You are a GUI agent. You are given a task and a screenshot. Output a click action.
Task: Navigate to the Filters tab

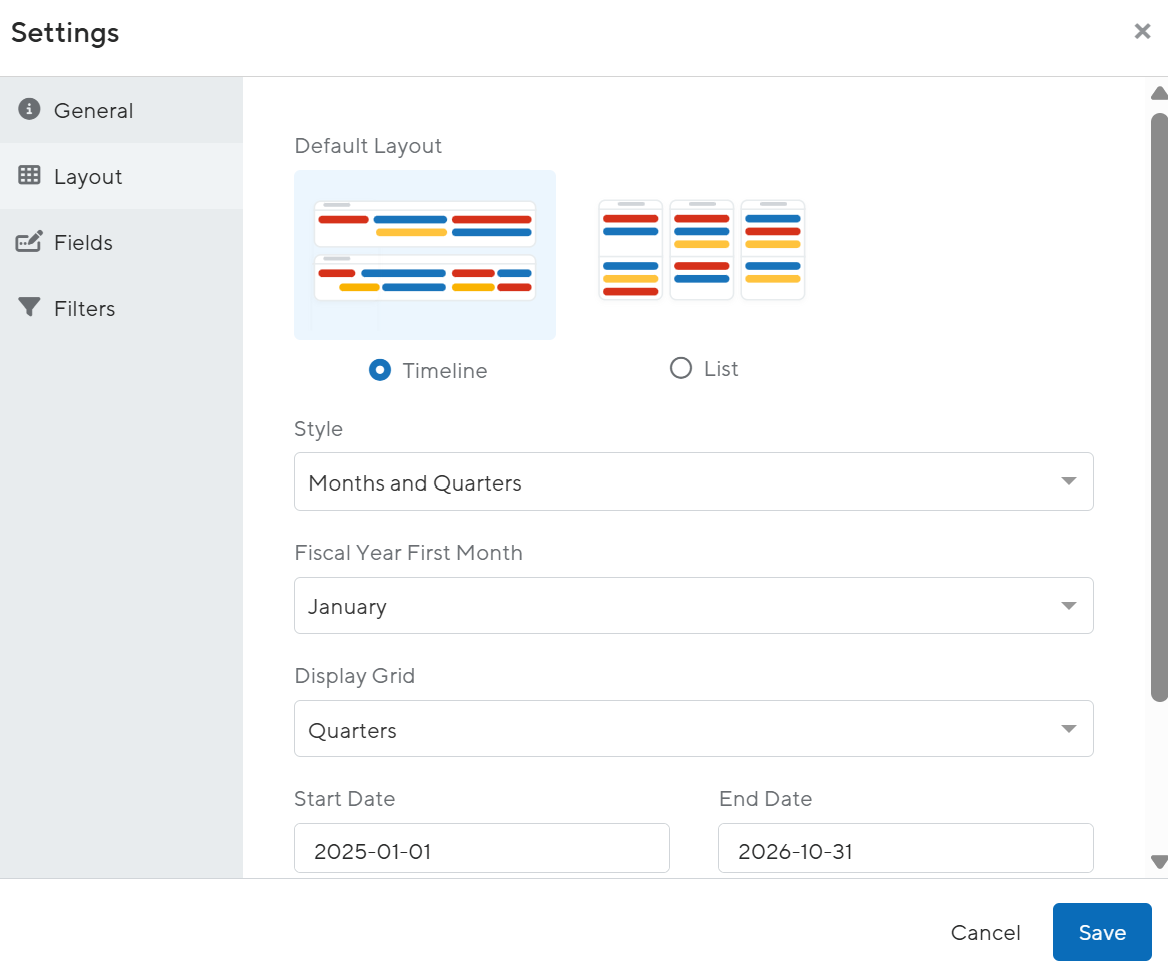pyautogui.click(x=84, y=307)
